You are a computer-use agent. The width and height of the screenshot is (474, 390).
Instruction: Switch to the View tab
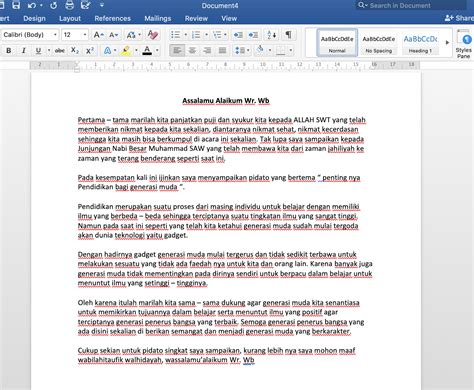pyautogui.click(x=229, y=18)
